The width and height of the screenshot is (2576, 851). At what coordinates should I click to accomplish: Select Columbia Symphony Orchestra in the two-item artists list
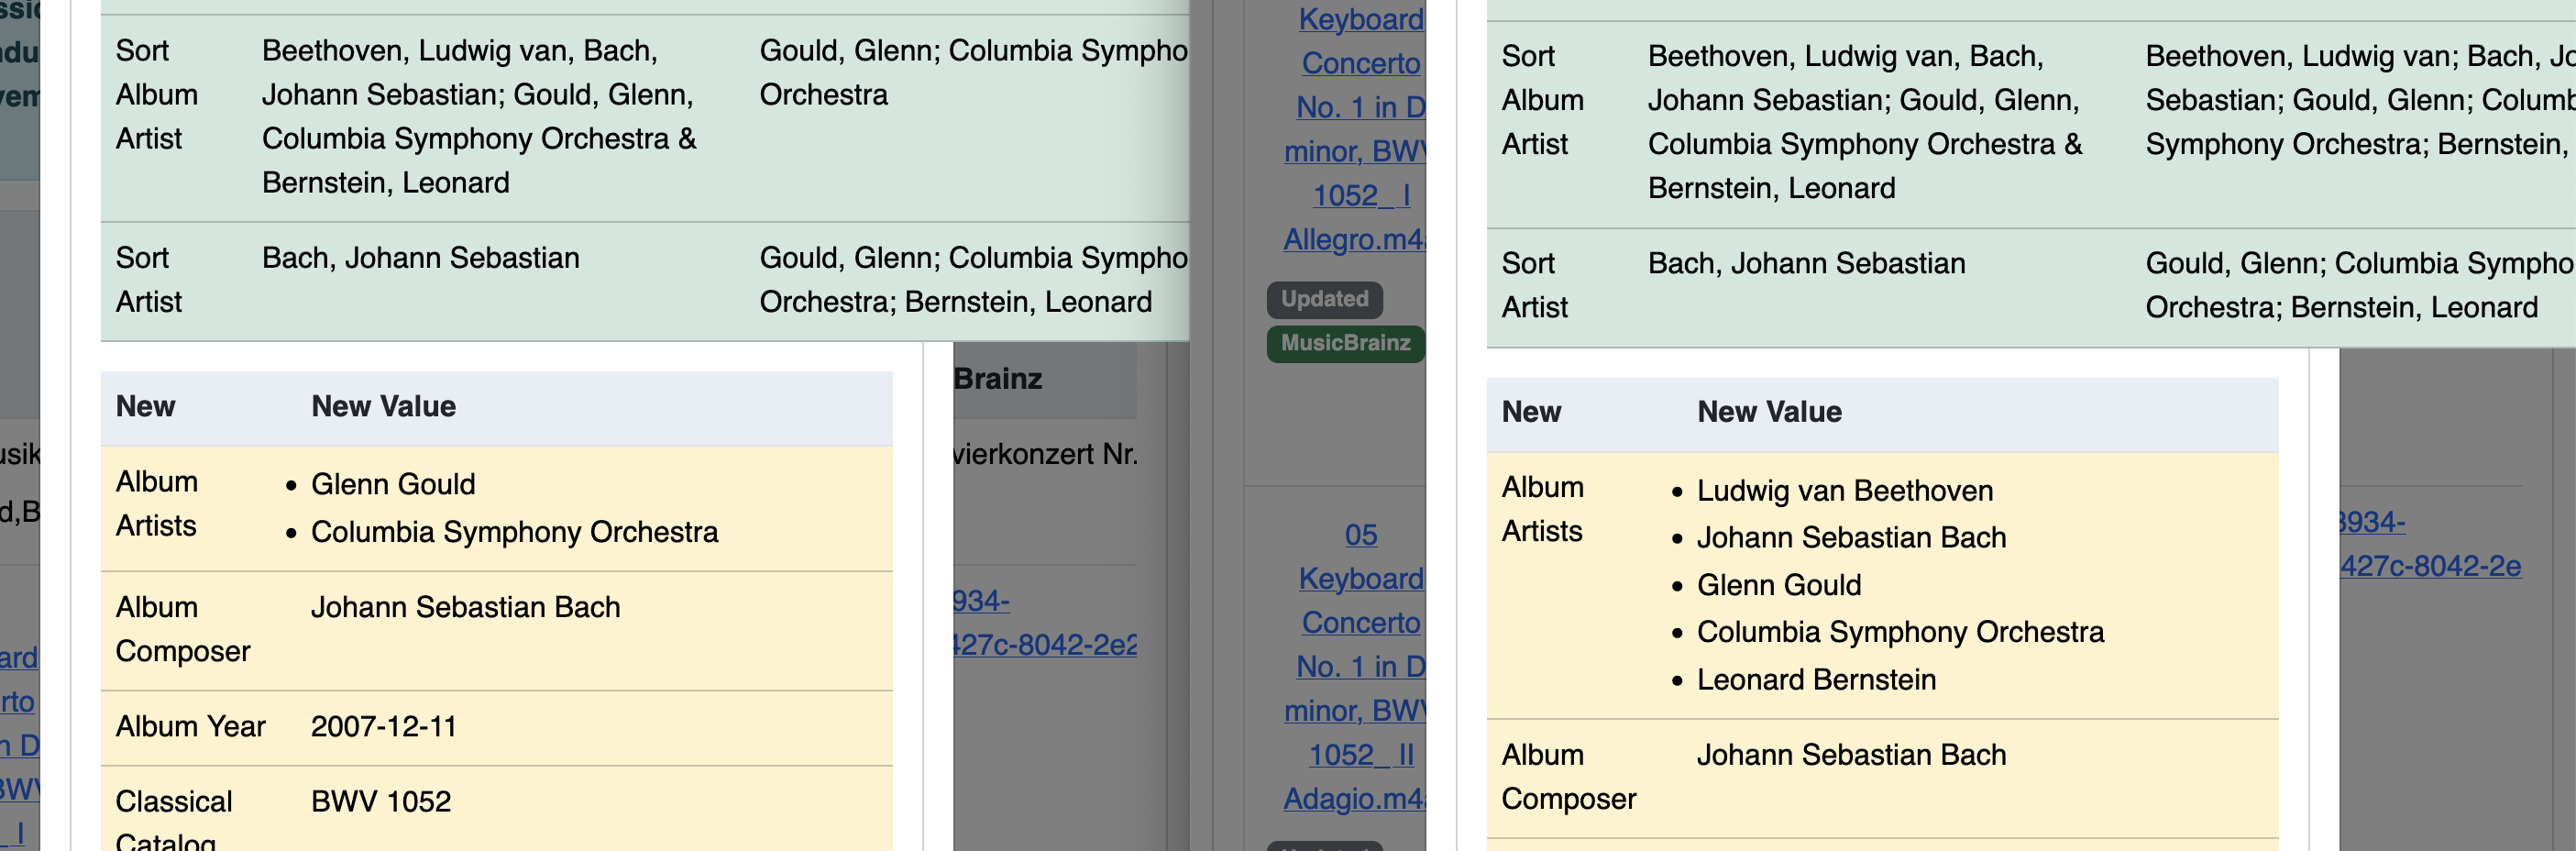(x=514, y=532)
